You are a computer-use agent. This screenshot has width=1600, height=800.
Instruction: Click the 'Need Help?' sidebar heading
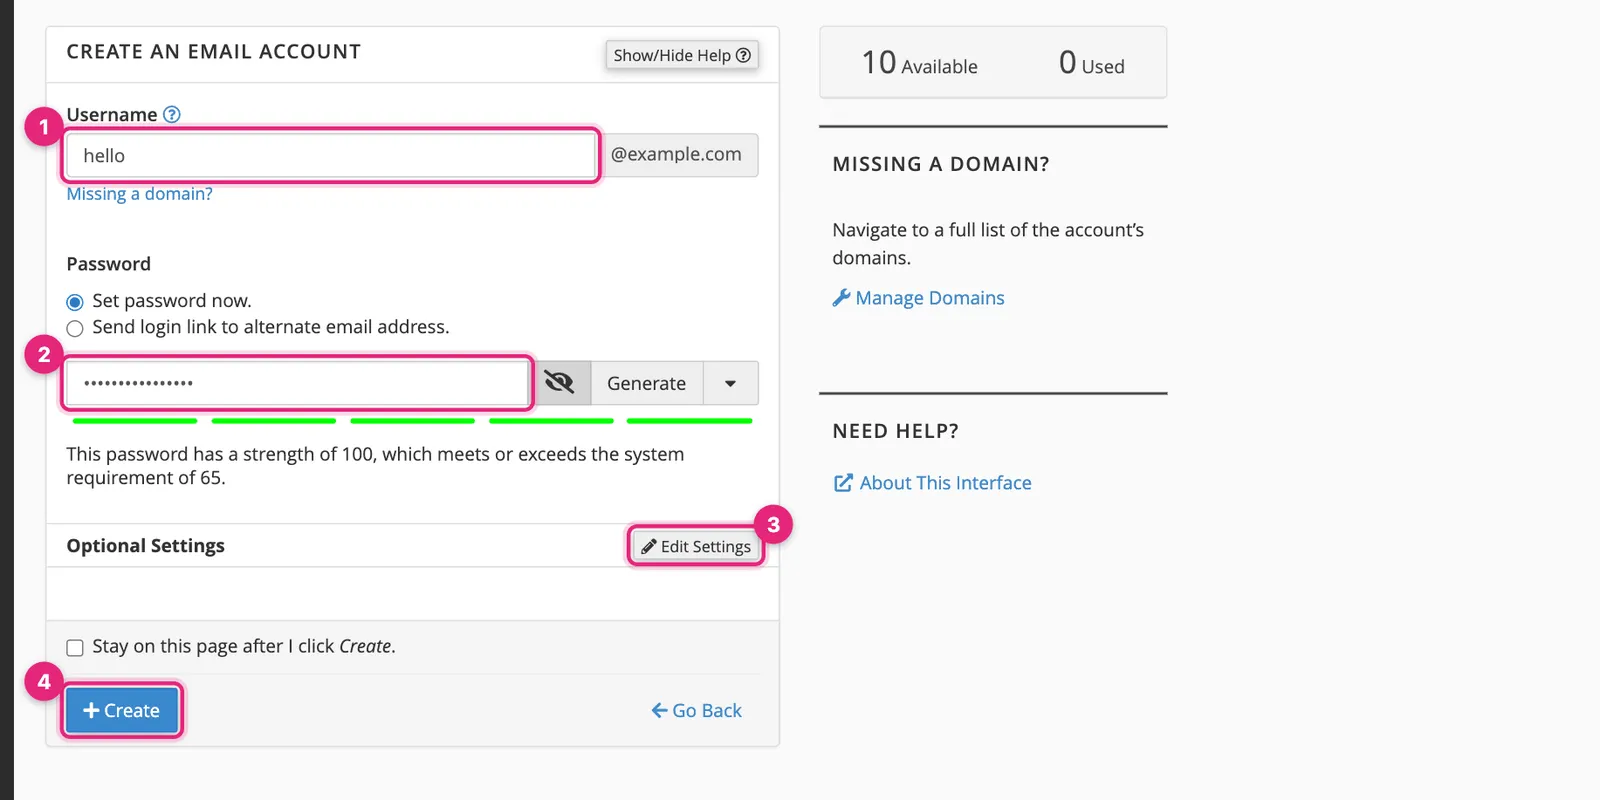click(x=896, y=431)
